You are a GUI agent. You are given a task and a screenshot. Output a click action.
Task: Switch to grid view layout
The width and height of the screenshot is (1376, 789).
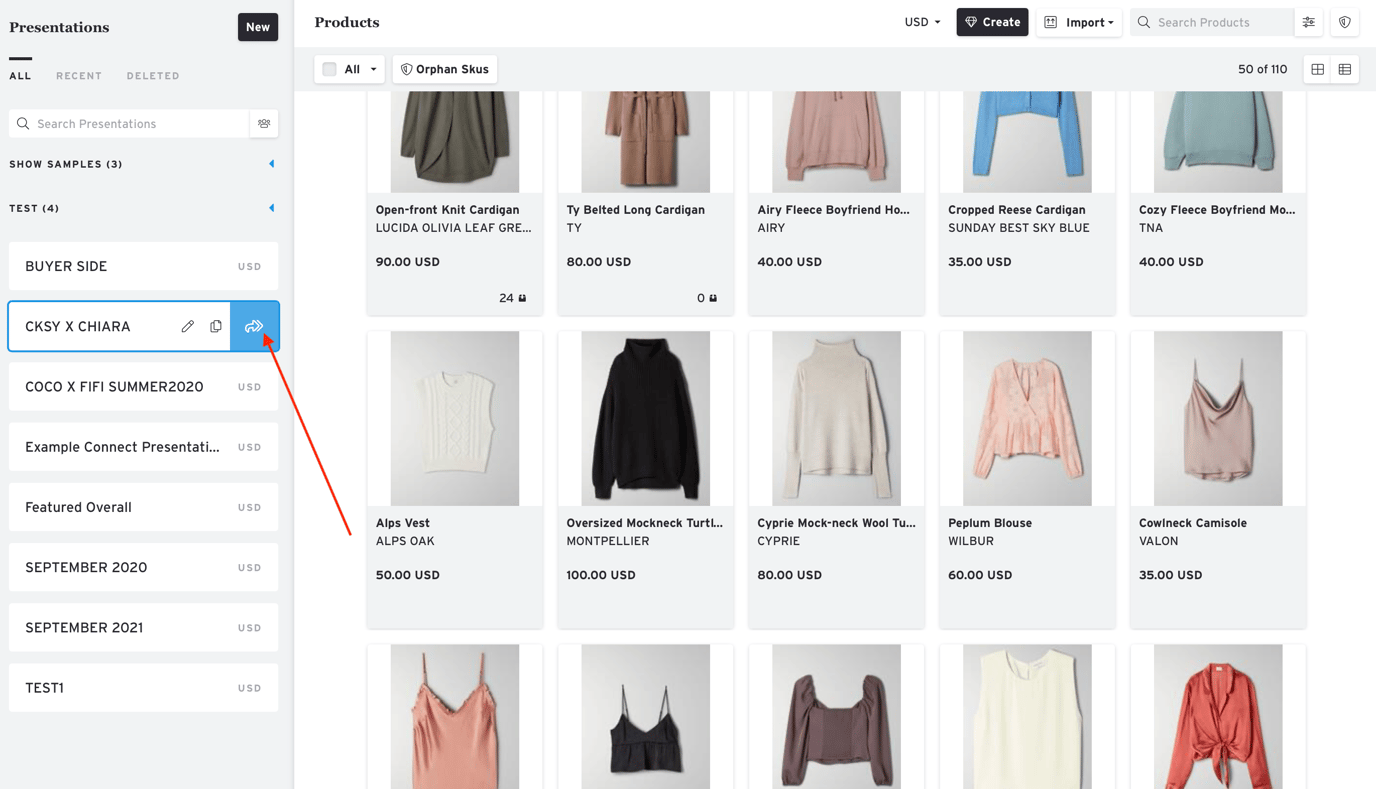1318,69
